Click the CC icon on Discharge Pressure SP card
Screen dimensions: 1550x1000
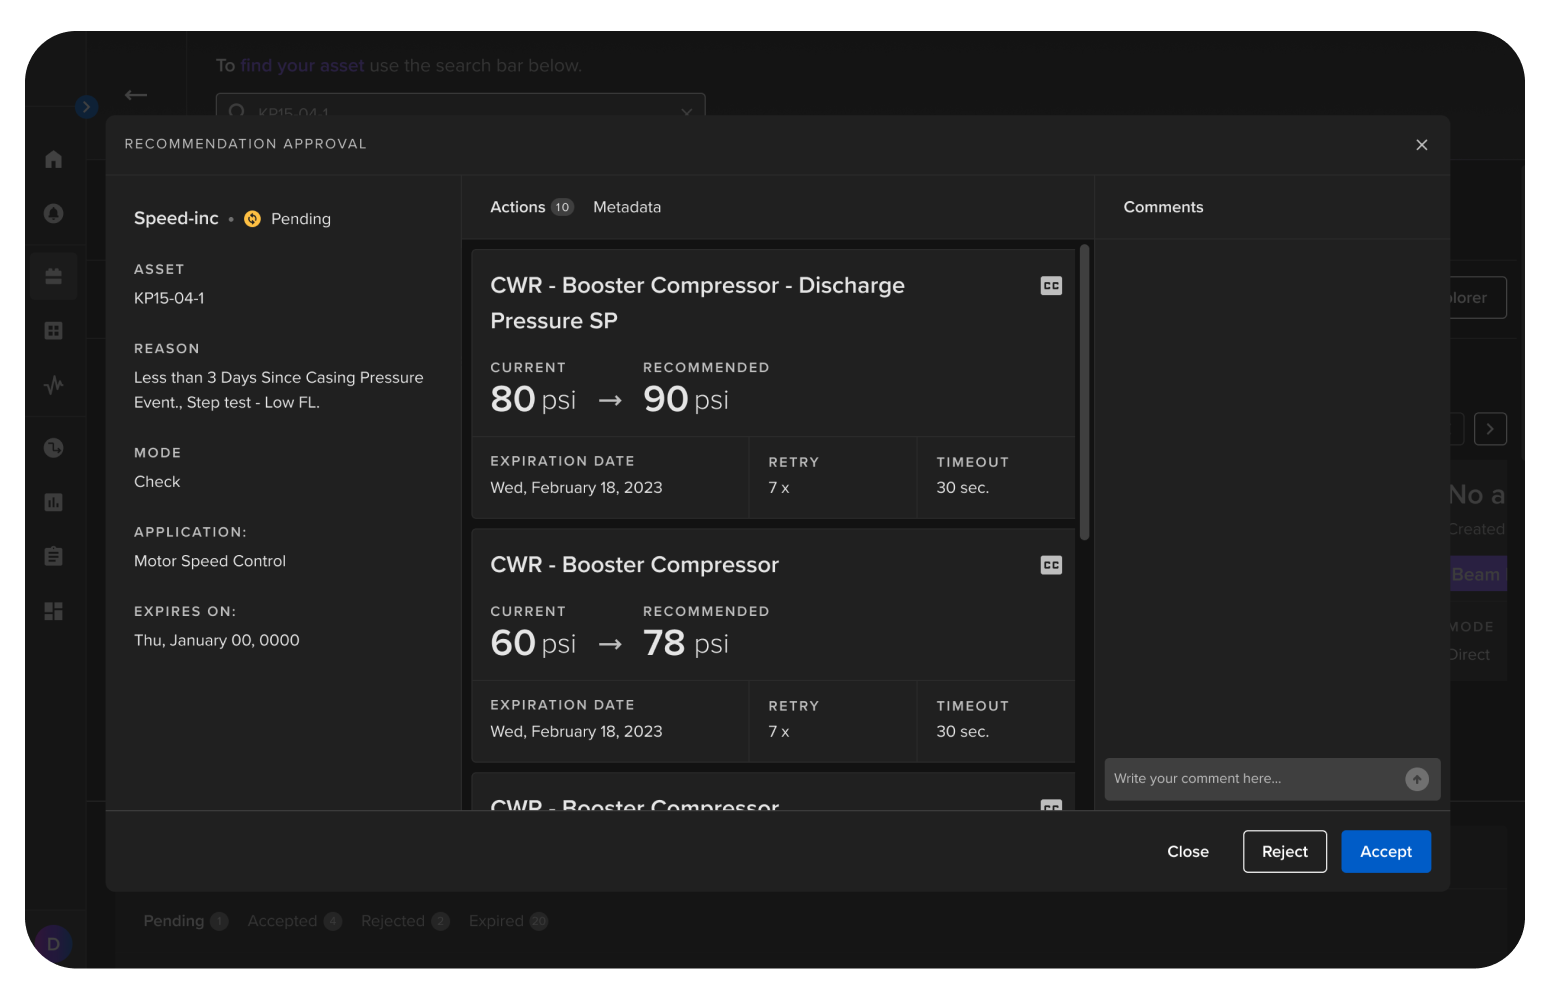click(x=1051, y=286)
